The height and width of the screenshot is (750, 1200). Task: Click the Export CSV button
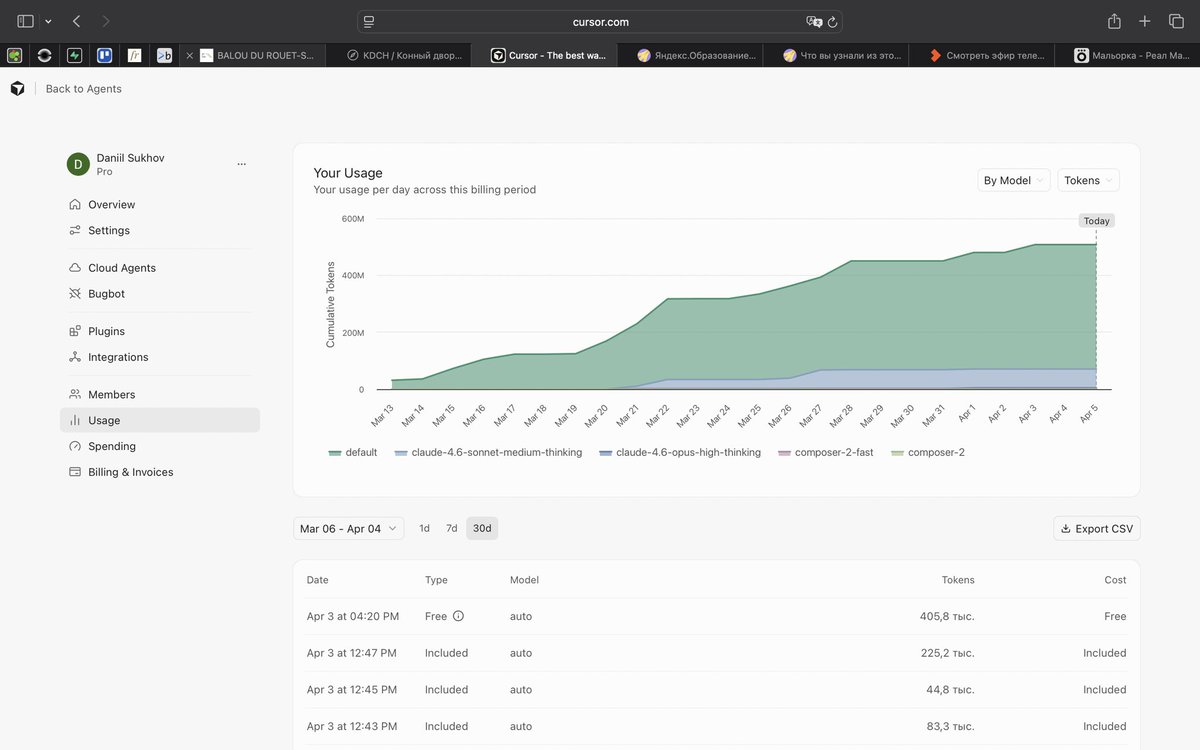[x=1097, y=528]
